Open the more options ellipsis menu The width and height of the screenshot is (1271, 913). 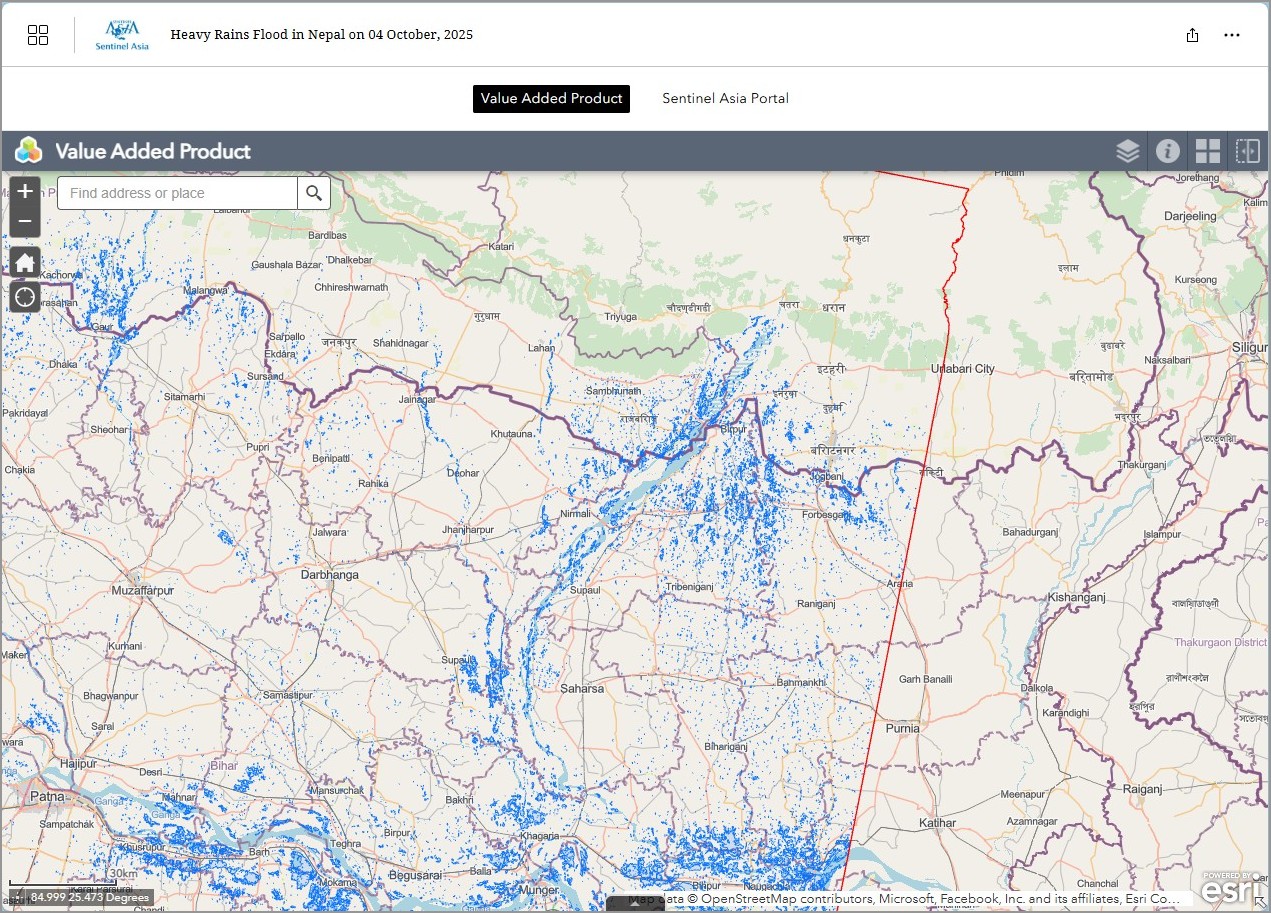pyautogui.click(x=1232, y=35)
